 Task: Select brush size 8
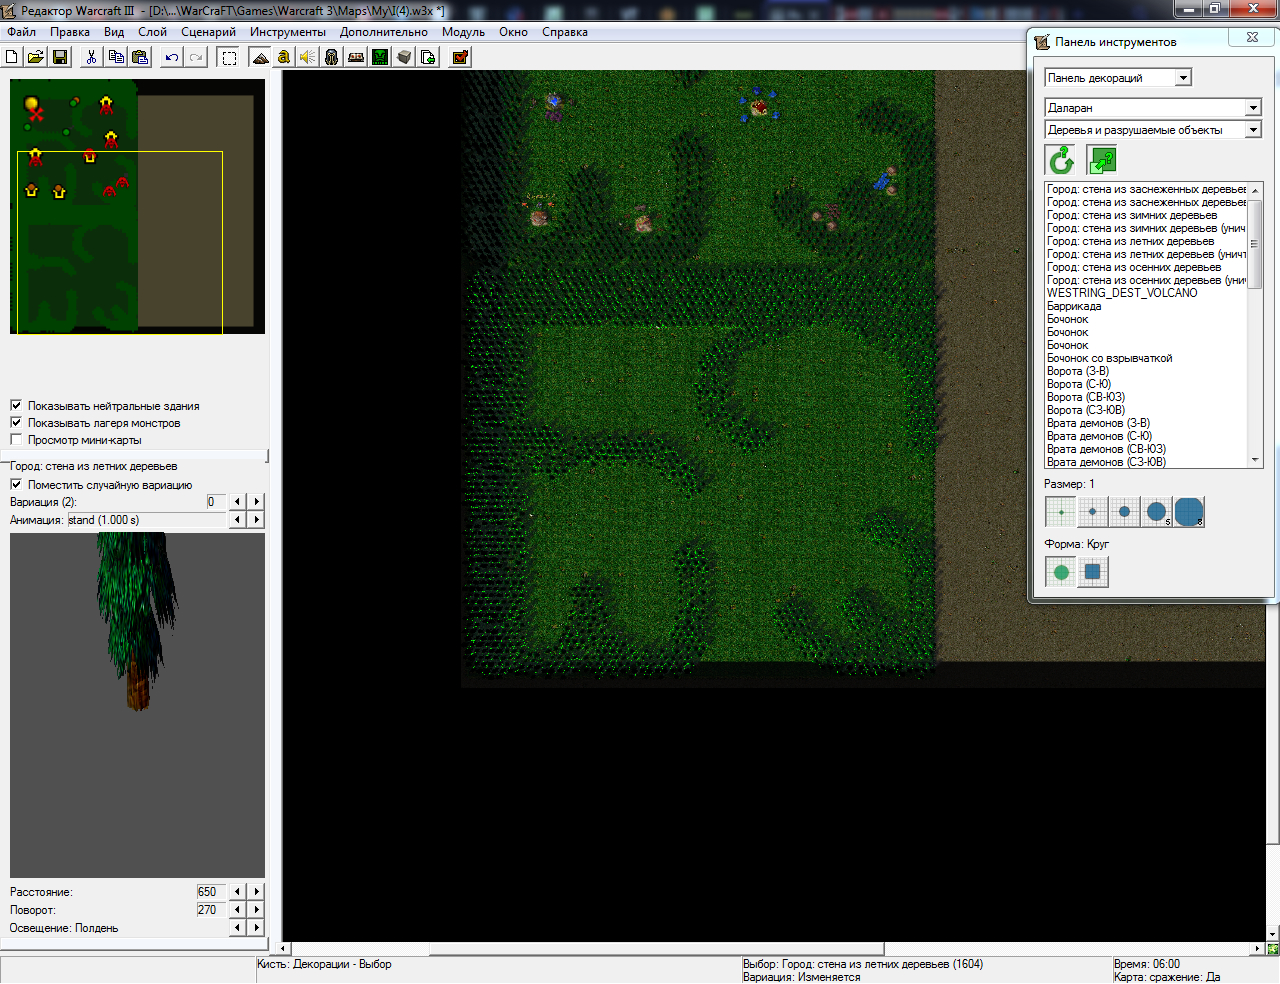1189,512
